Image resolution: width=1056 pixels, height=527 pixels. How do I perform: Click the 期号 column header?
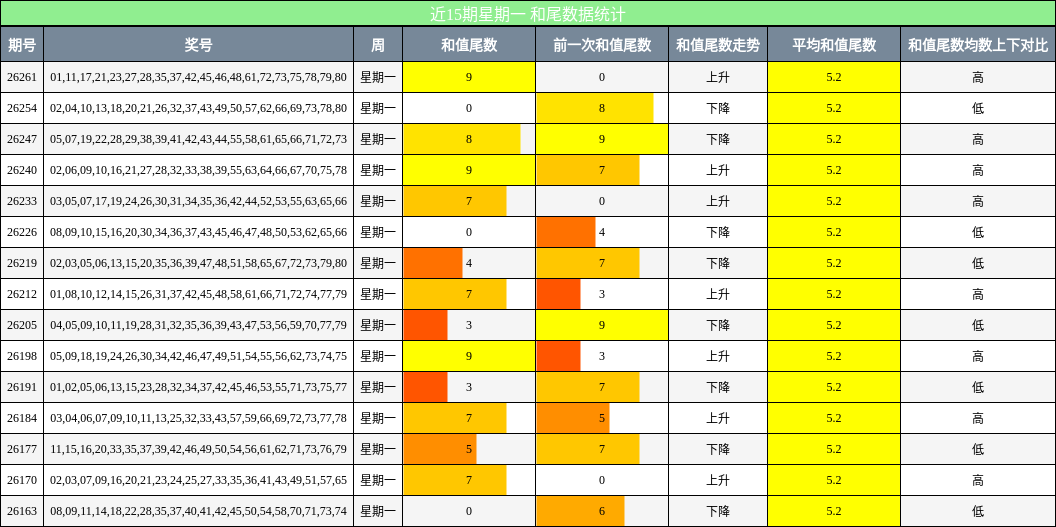tap(22, 45)
